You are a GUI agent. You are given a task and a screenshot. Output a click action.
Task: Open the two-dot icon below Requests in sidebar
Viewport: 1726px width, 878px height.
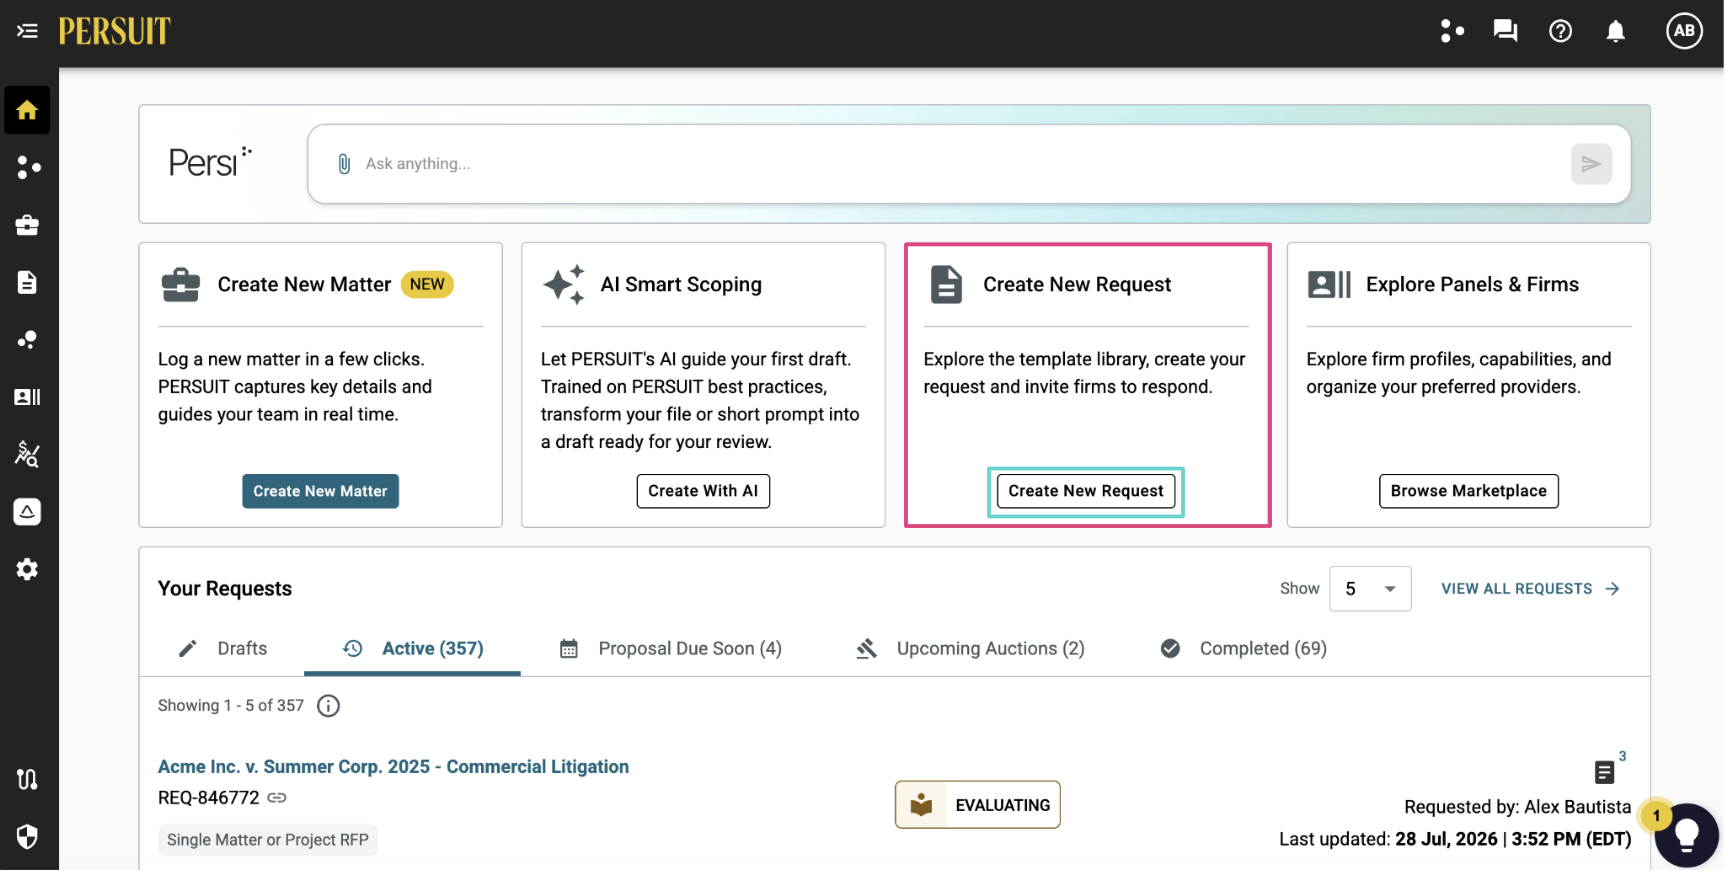pyautogui.click(x=27, y=340)
